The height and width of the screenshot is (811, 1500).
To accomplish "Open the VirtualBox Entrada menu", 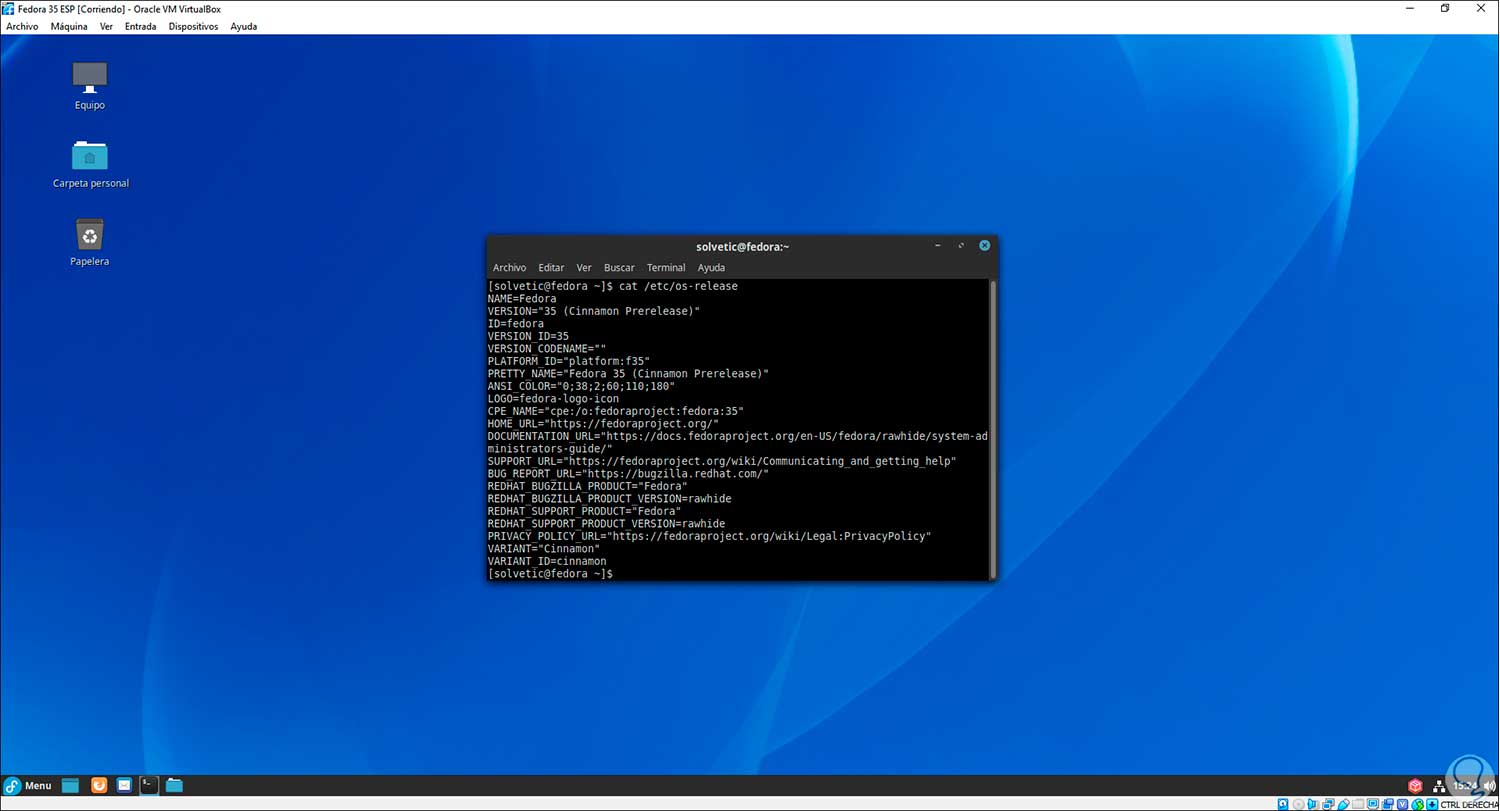I will point(140,26).
